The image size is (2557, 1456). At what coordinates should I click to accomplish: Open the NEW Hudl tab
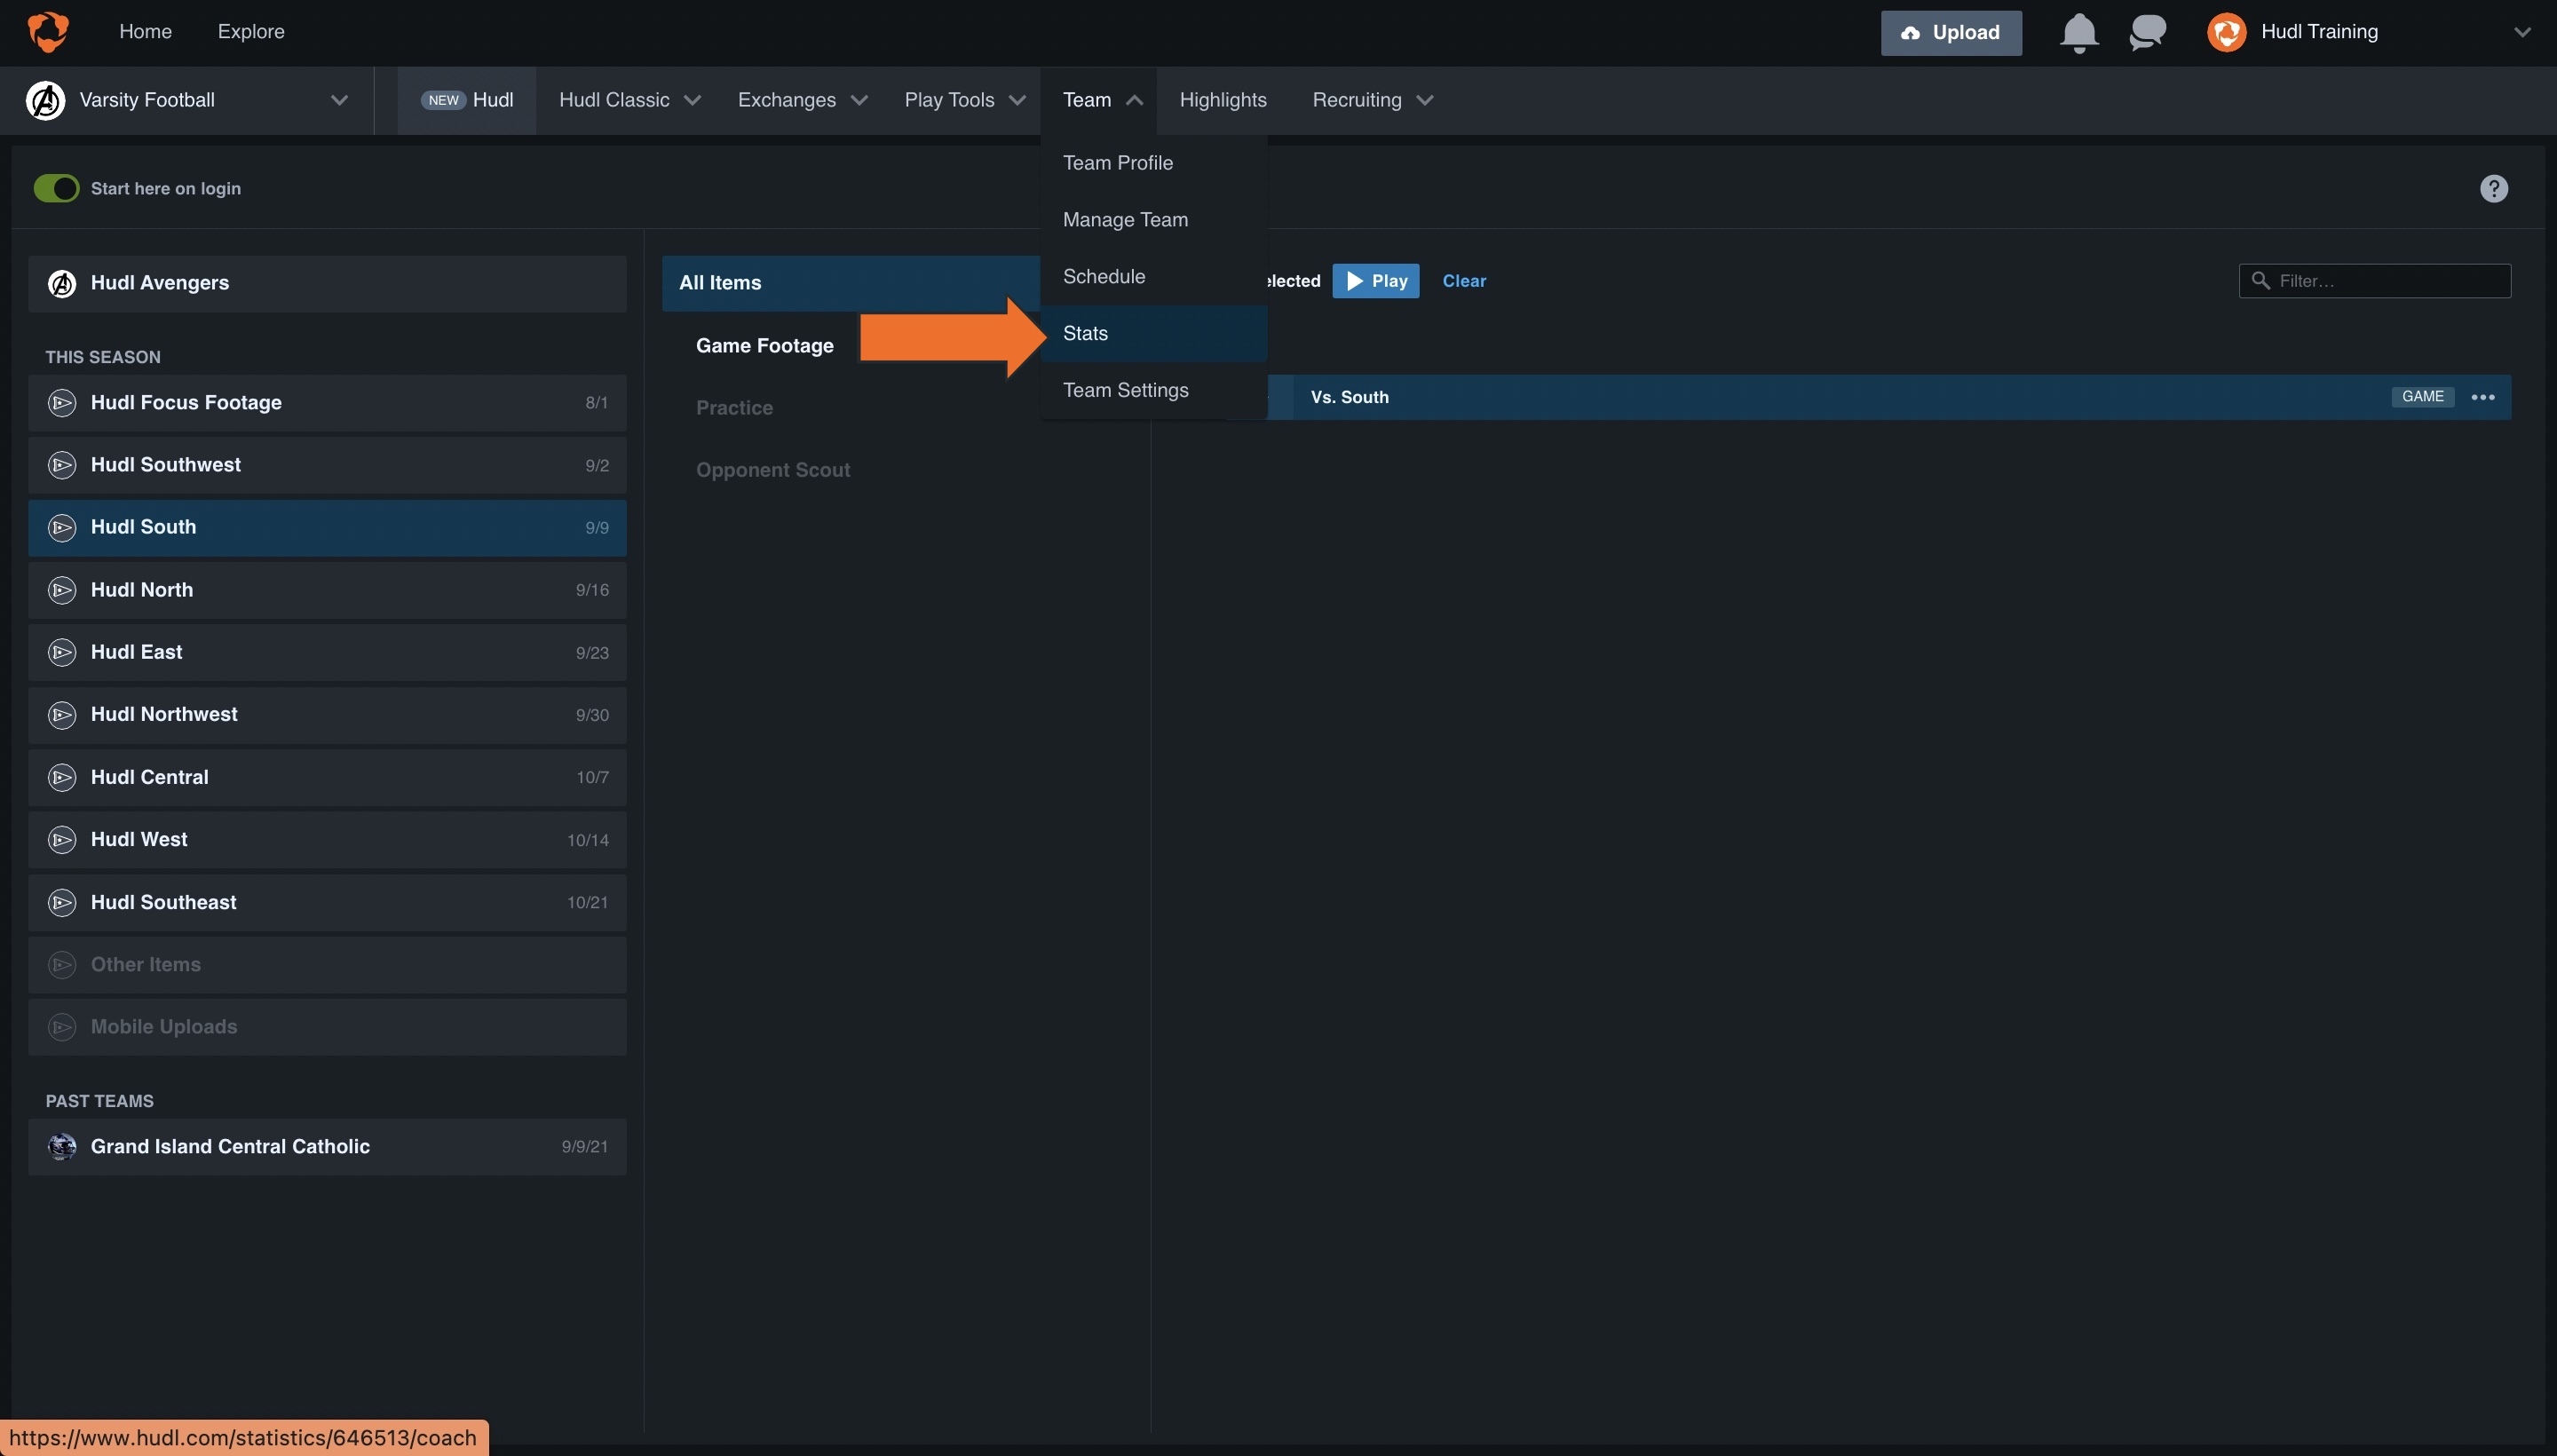click(x=467, y=100)
